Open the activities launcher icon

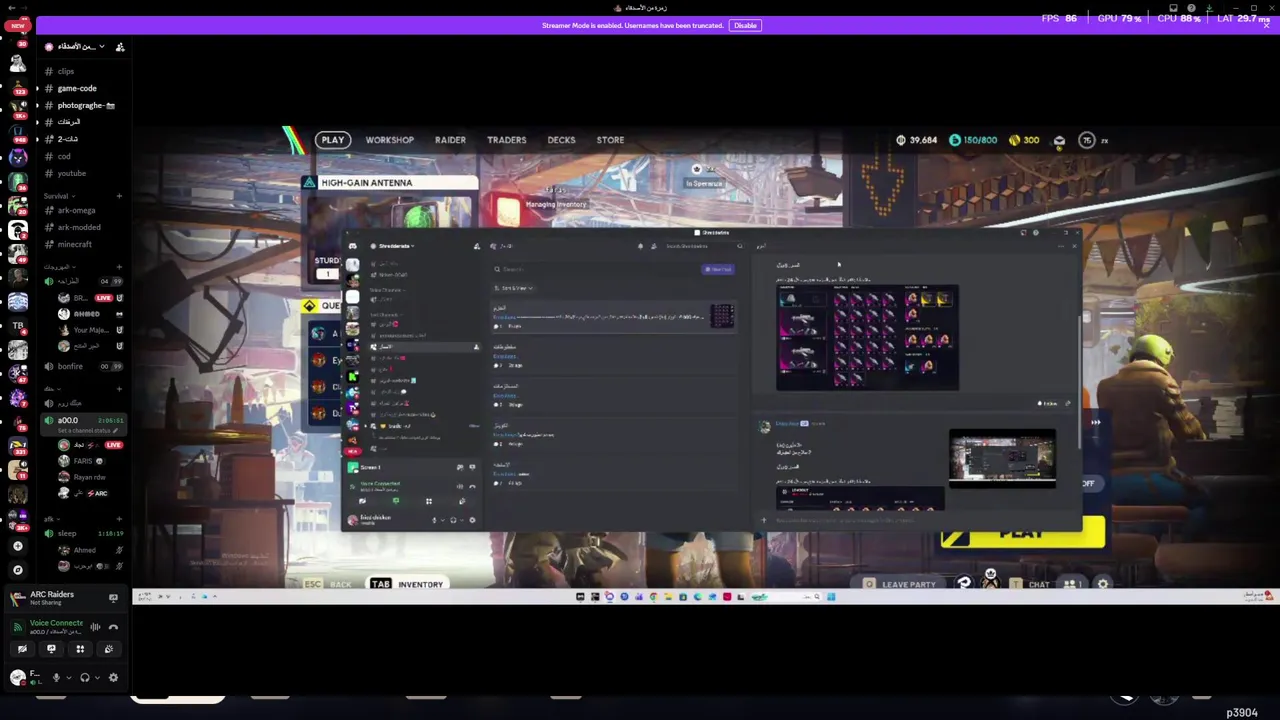tap(80, 649)
